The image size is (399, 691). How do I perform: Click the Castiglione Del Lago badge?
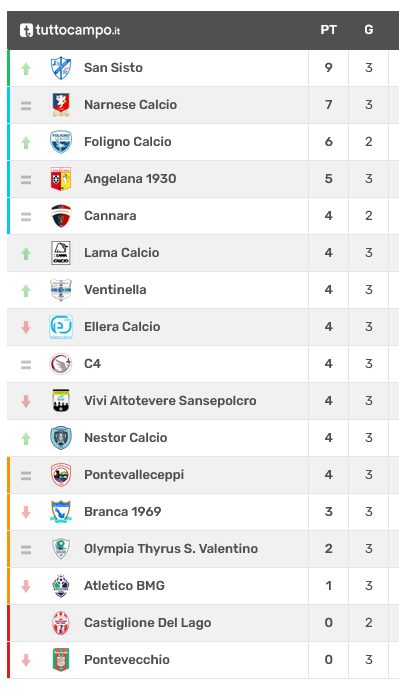click(x=61, y=623)
